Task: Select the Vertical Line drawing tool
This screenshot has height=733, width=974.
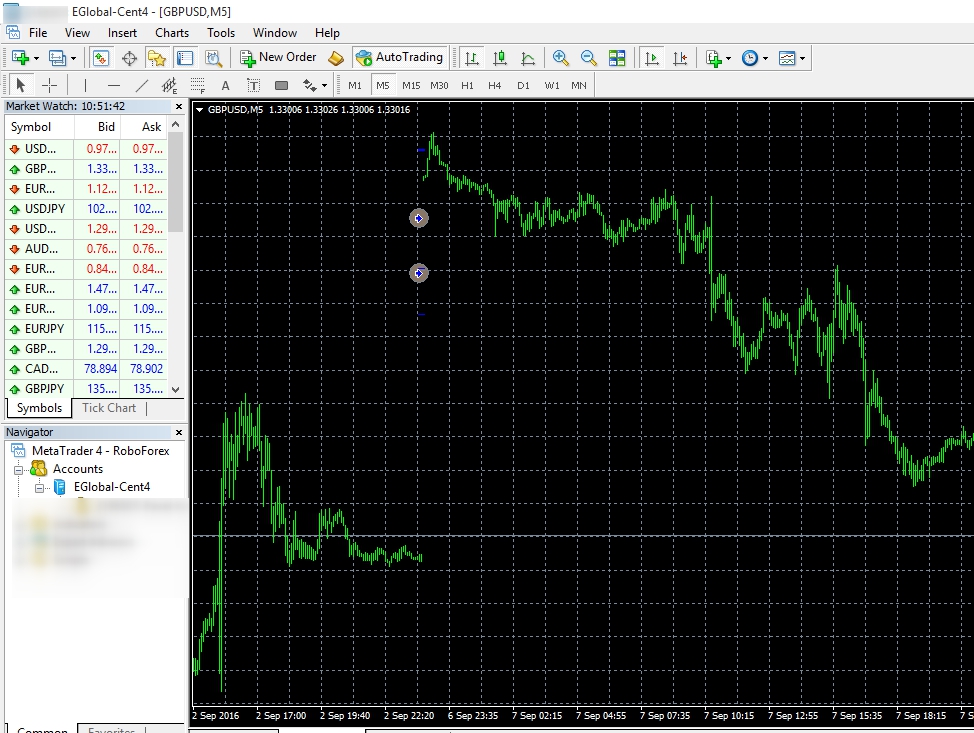Action: [85, 85]
